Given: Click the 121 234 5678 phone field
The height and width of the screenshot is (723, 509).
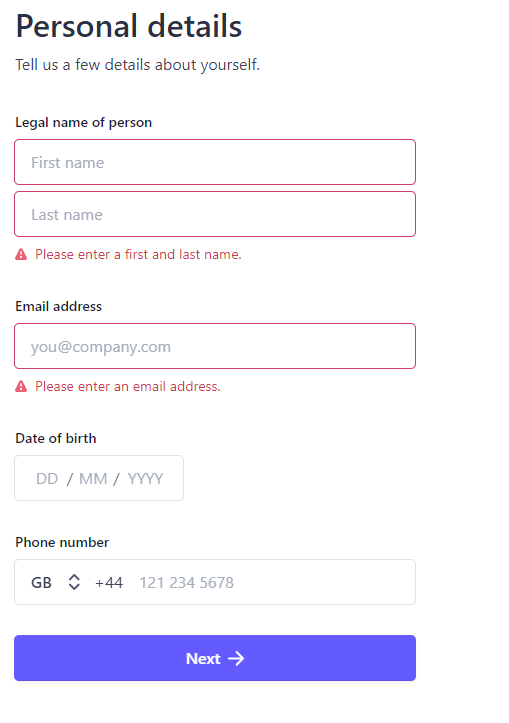Looking at the screenshot, I should click(274, 583).
